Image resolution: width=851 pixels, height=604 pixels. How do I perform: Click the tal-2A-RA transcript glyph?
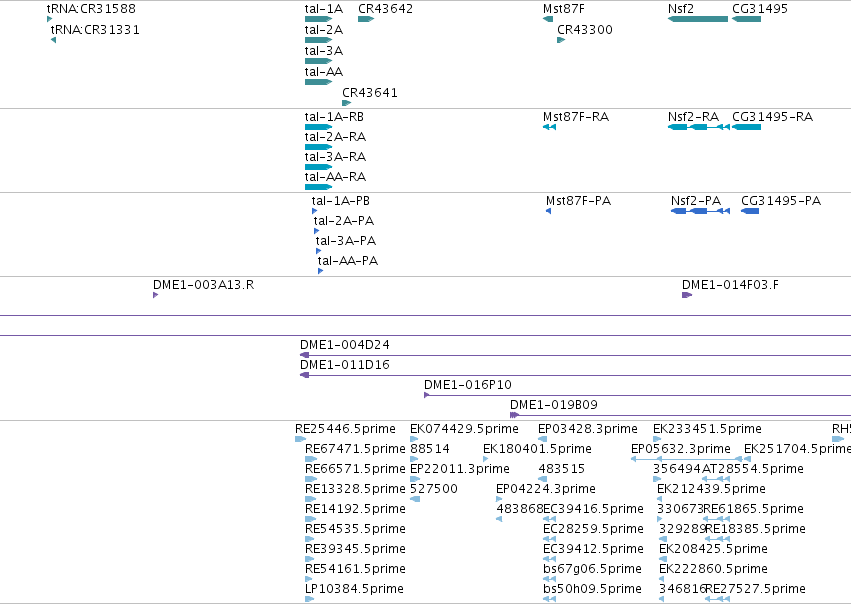[319, 147]
